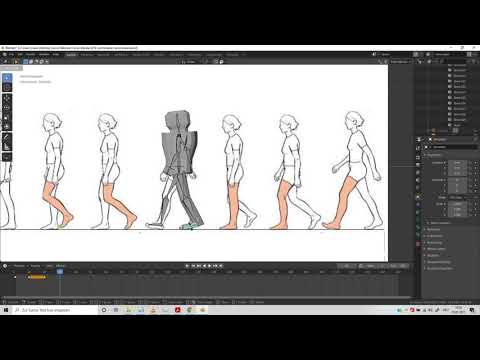Click the outliner search field
The image size is (480, 360).
pos(455,61)
